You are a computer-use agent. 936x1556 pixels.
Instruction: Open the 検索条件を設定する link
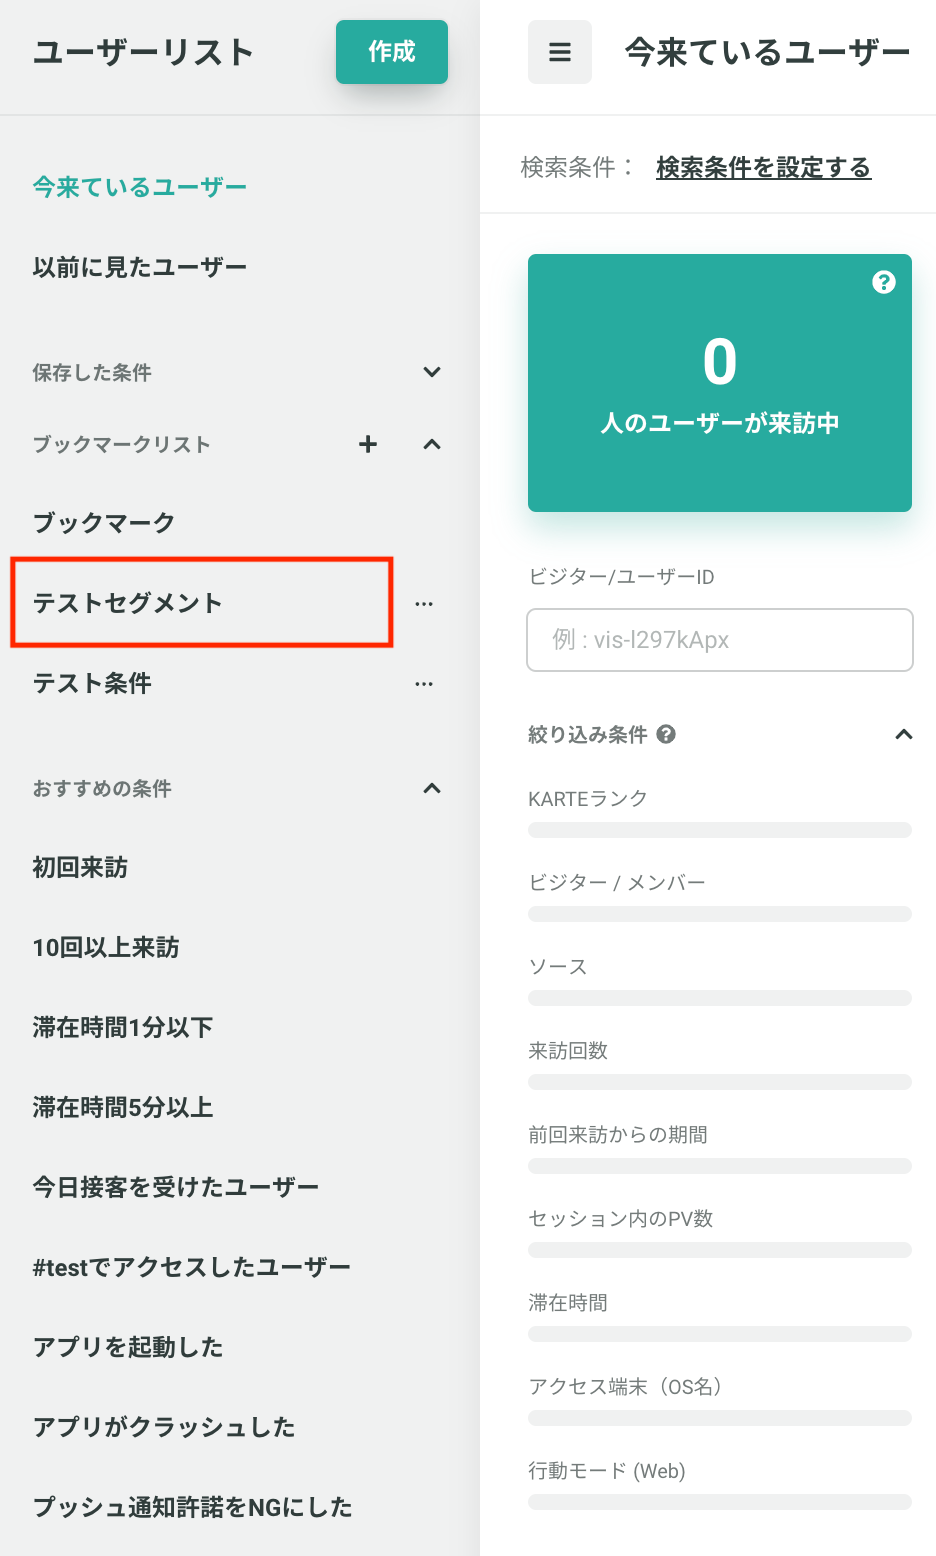click(764, 167)
